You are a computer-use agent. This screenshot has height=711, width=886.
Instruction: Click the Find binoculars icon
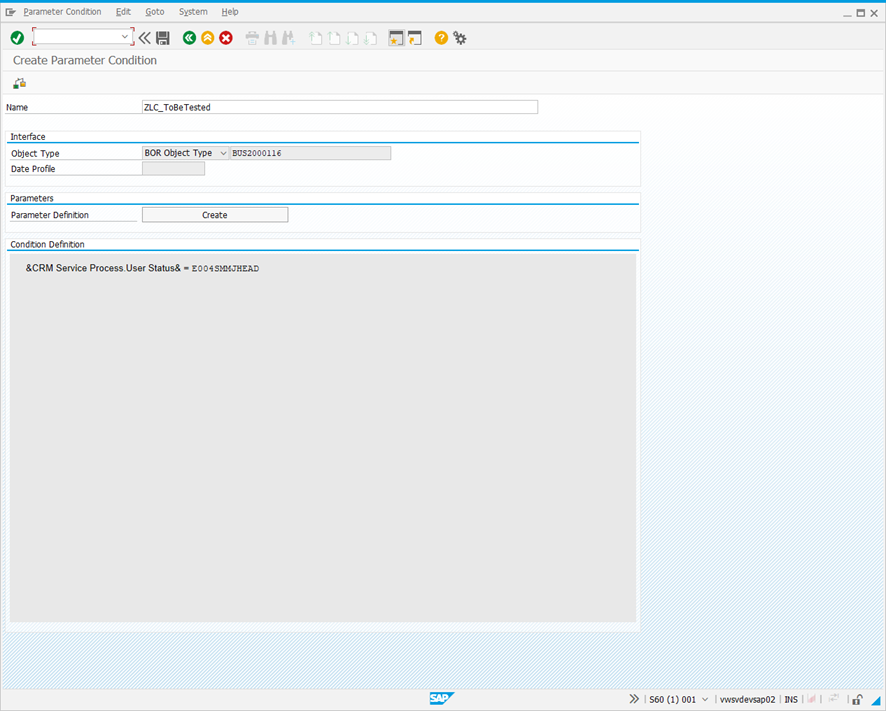coord(270,38)
